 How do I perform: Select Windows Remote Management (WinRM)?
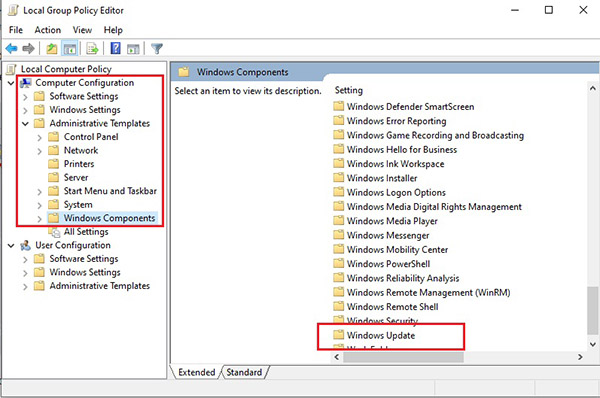click(x=428, y=292)
